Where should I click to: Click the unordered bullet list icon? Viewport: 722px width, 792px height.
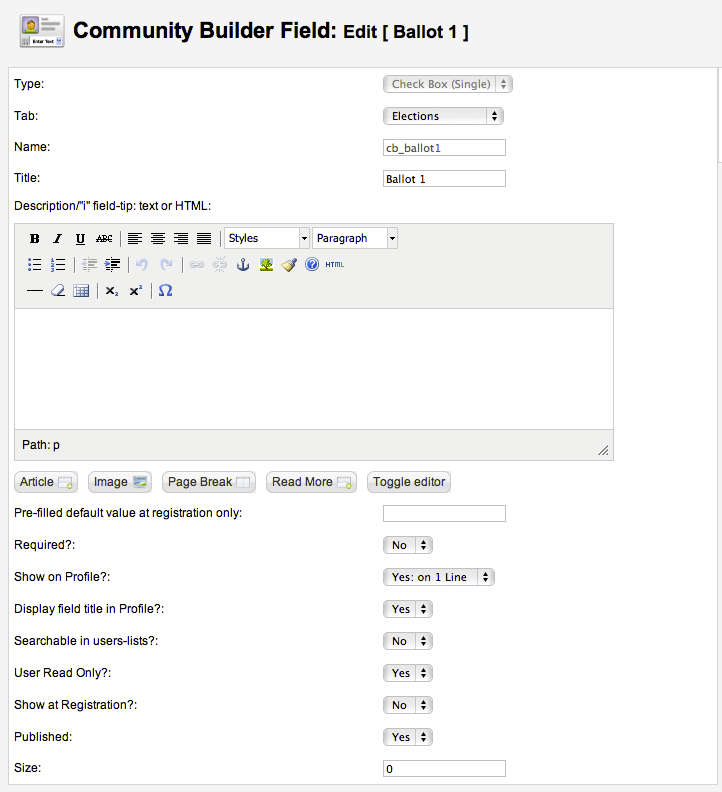click(35, 265)
